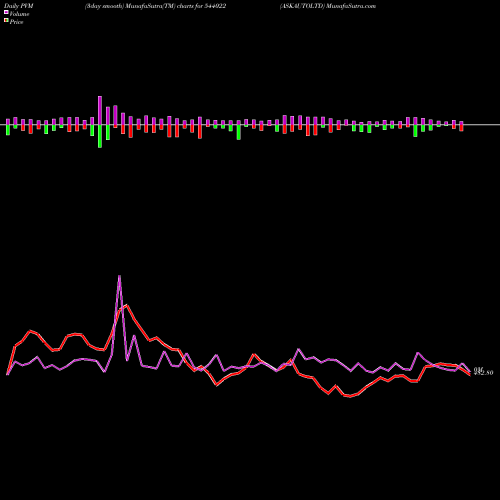Click the tallest magenta volume bar
Screen dimensions: 500x500
click(x=100, y=111)
